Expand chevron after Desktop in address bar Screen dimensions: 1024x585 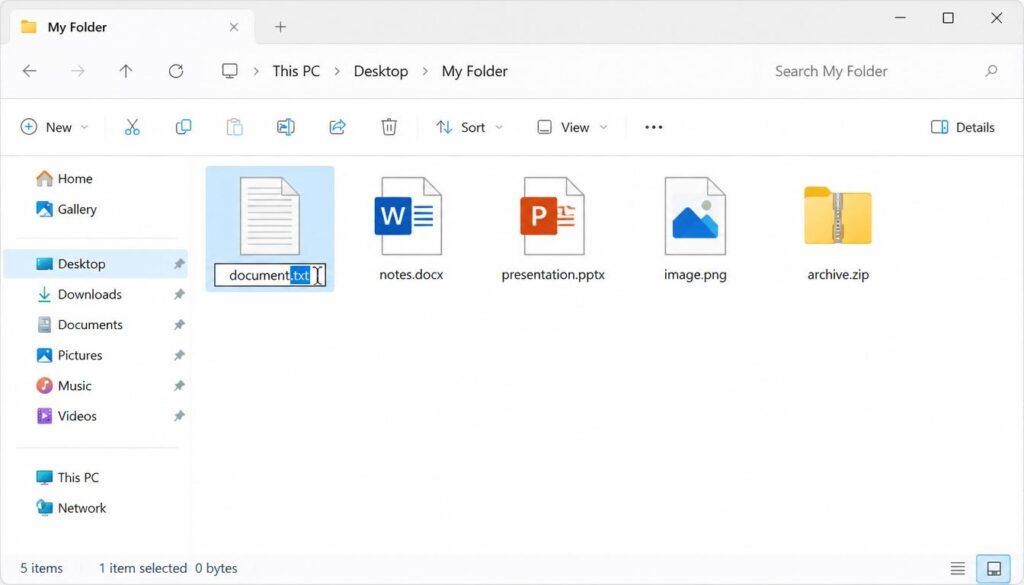425,71
